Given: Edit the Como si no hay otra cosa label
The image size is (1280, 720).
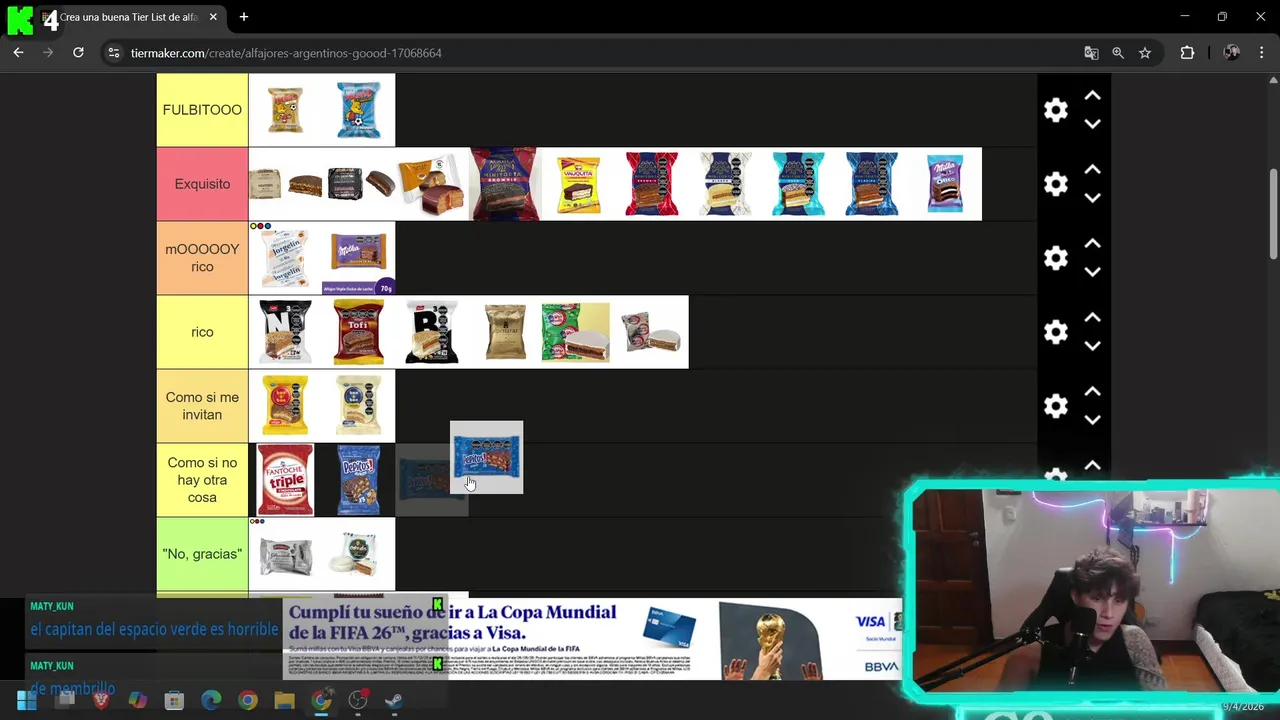Looking at the screenshot, I should pos(202,480).
